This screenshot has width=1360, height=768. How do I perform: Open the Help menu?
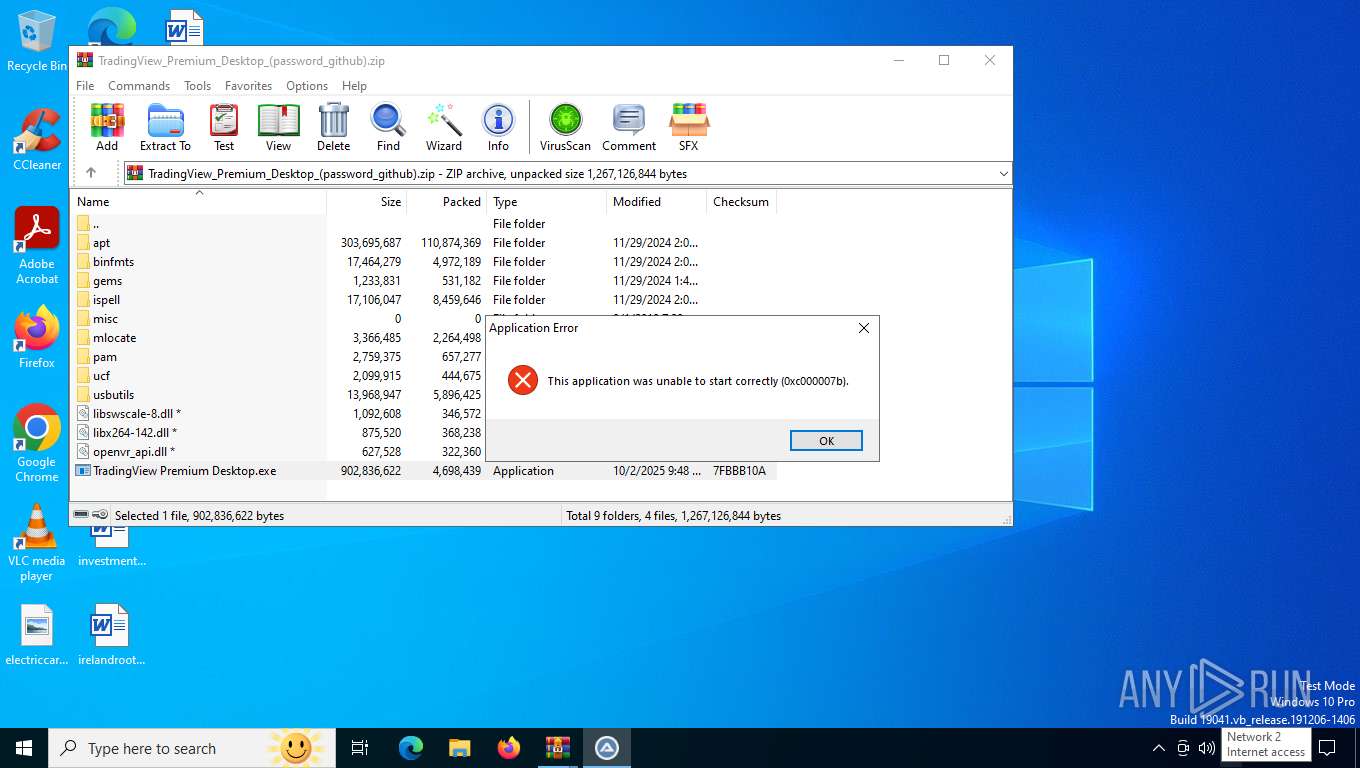point(354,86)
